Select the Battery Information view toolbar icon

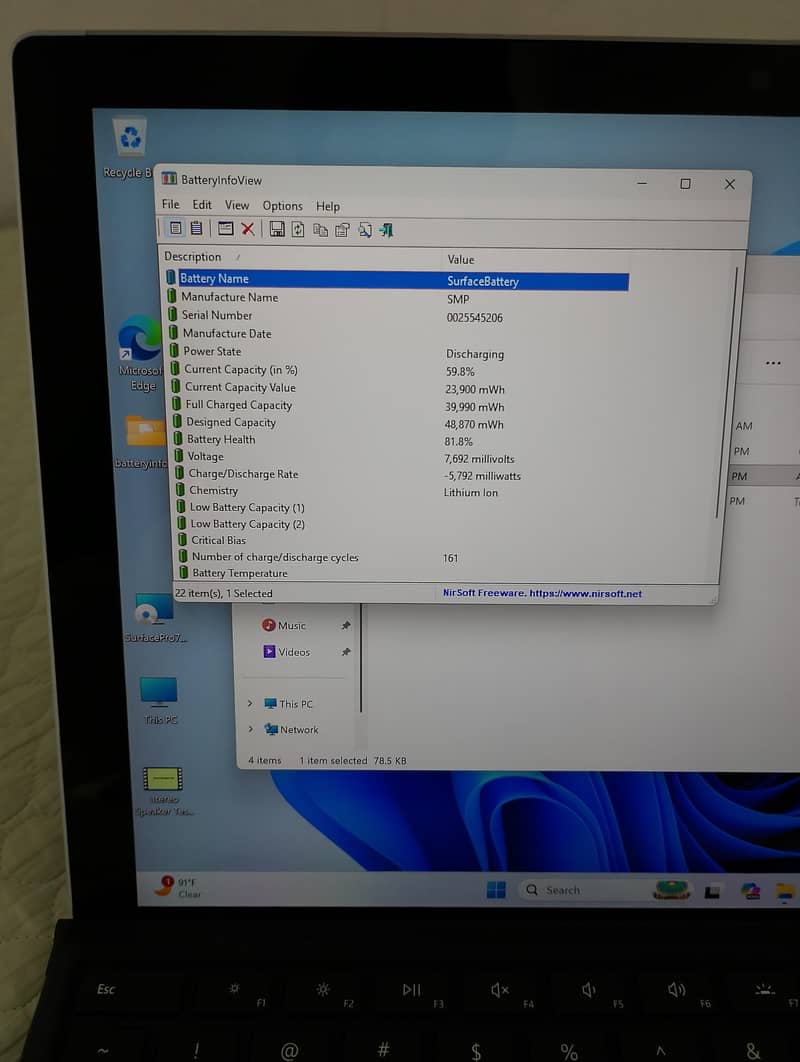[175, 228]
